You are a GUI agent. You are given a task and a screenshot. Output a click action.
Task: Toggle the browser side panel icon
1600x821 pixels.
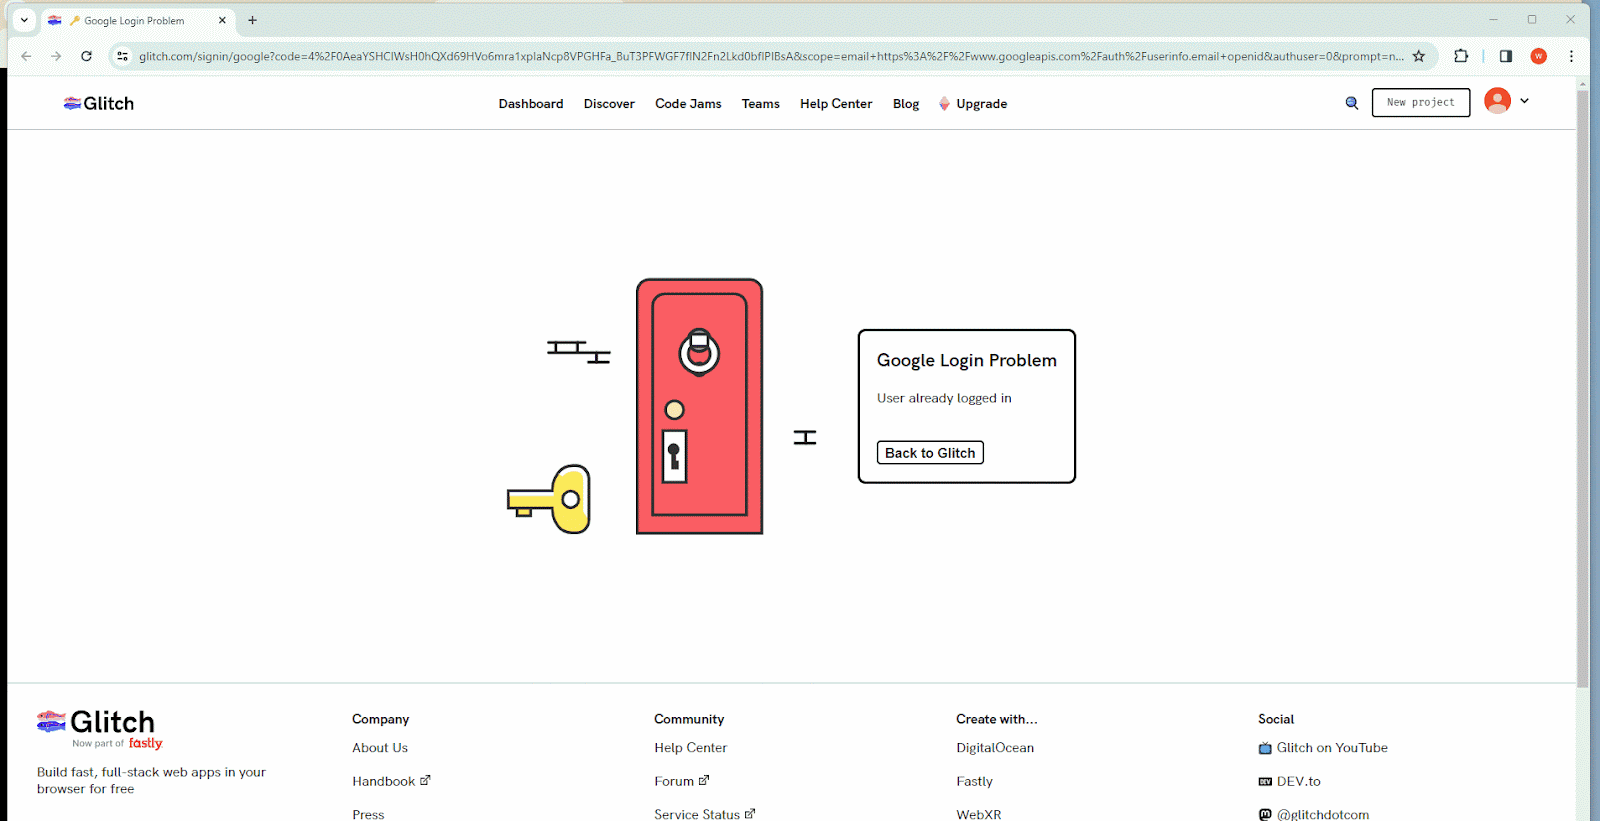pos(1505,56)
